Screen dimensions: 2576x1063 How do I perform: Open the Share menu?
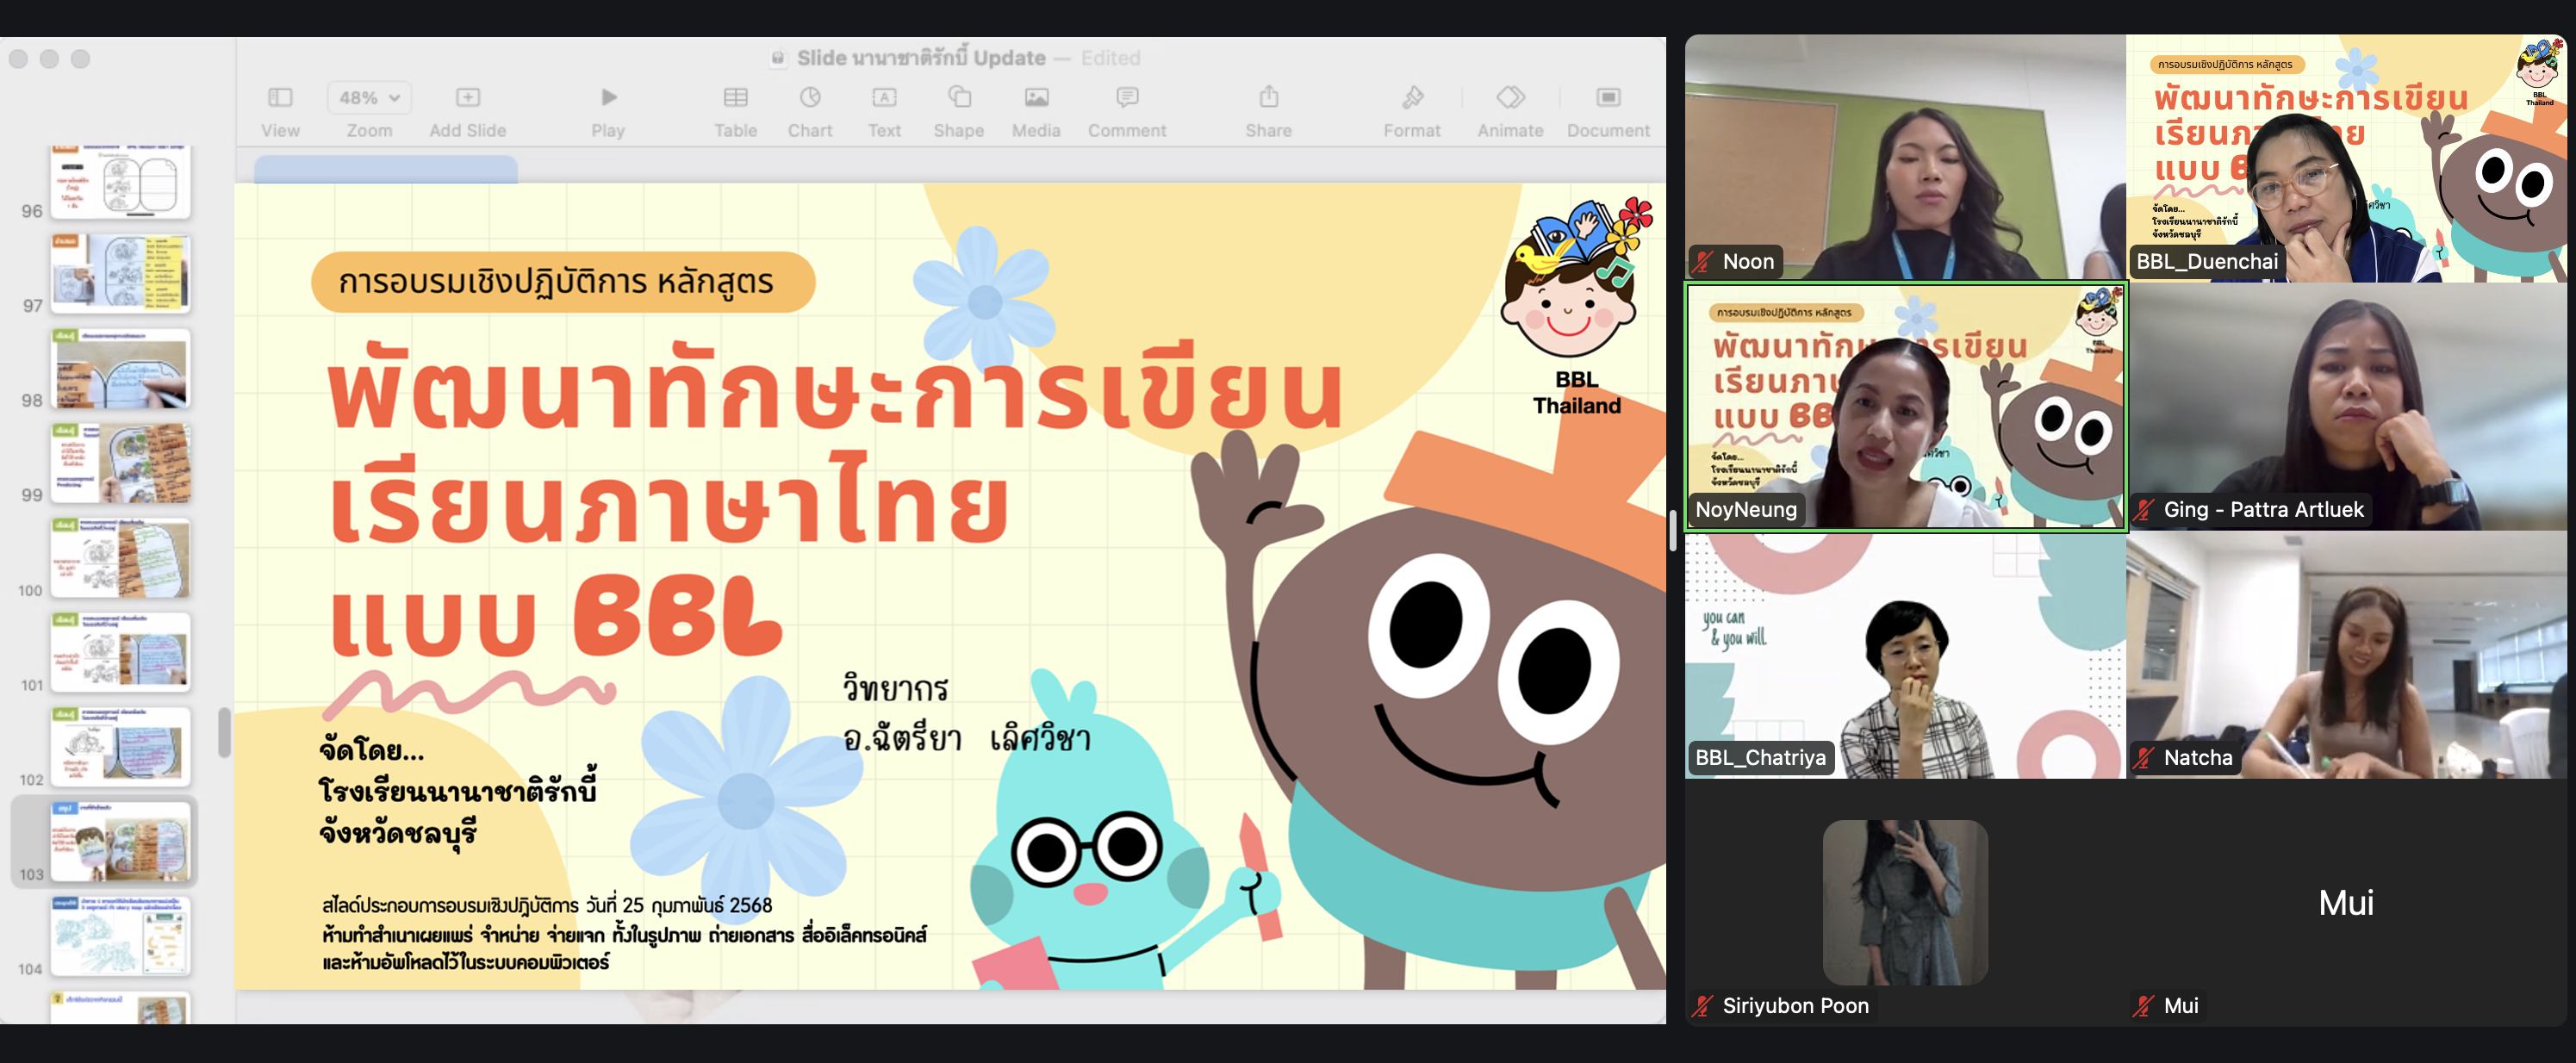tap(1268, 111)
